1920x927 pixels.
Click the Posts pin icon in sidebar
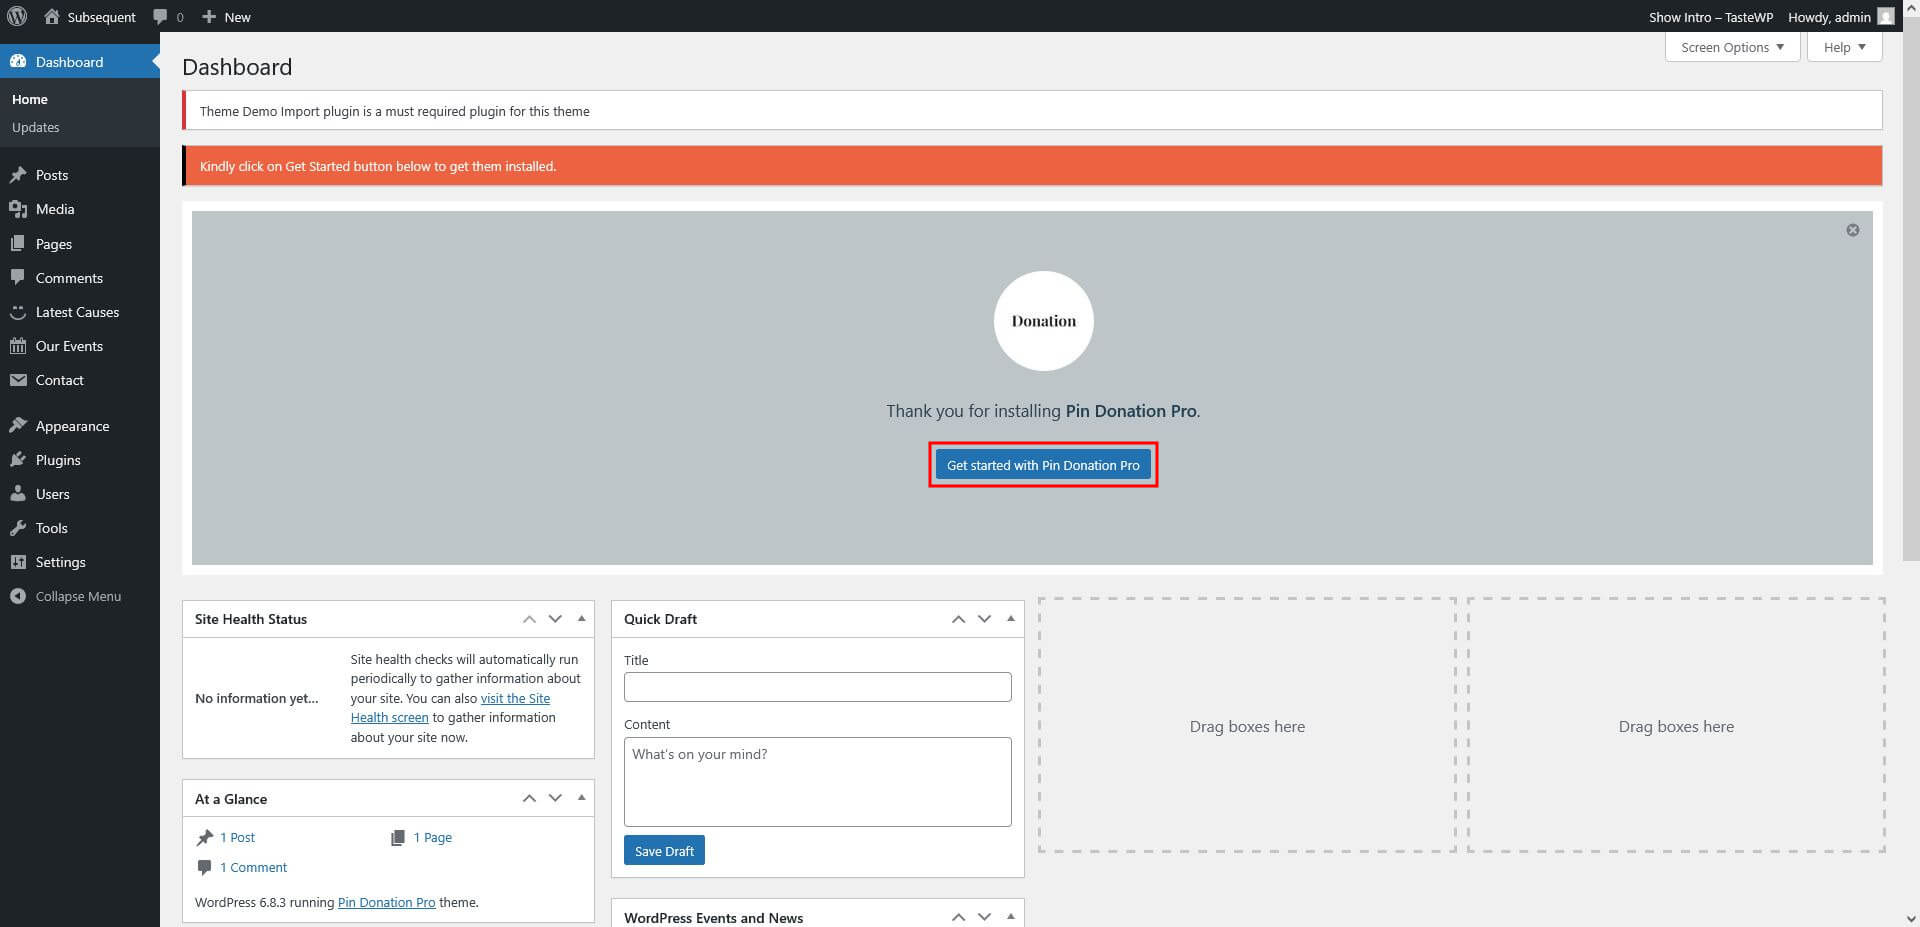point(18,175)
